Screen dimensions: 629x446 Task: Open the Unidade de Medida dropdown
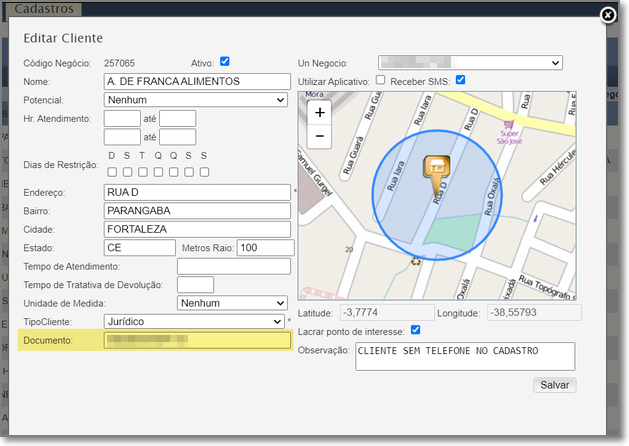(232, 303)
